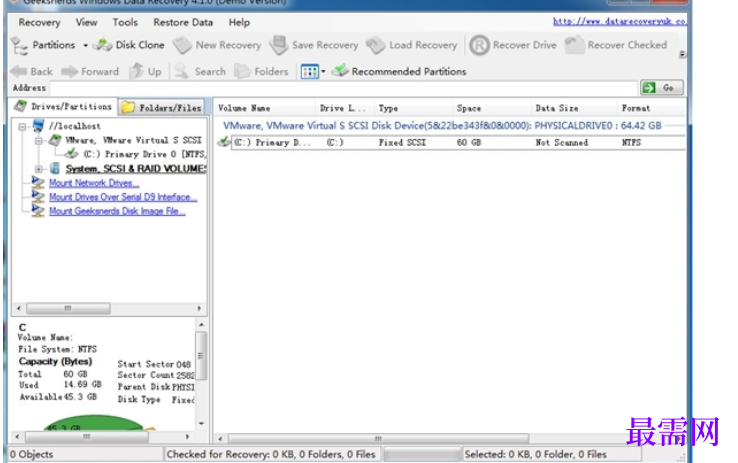Click the 0 Objects status bar entry
Image resolution: width=738 pixels, height=463 pixels.
pyautogui.click(x=32, y=455)
